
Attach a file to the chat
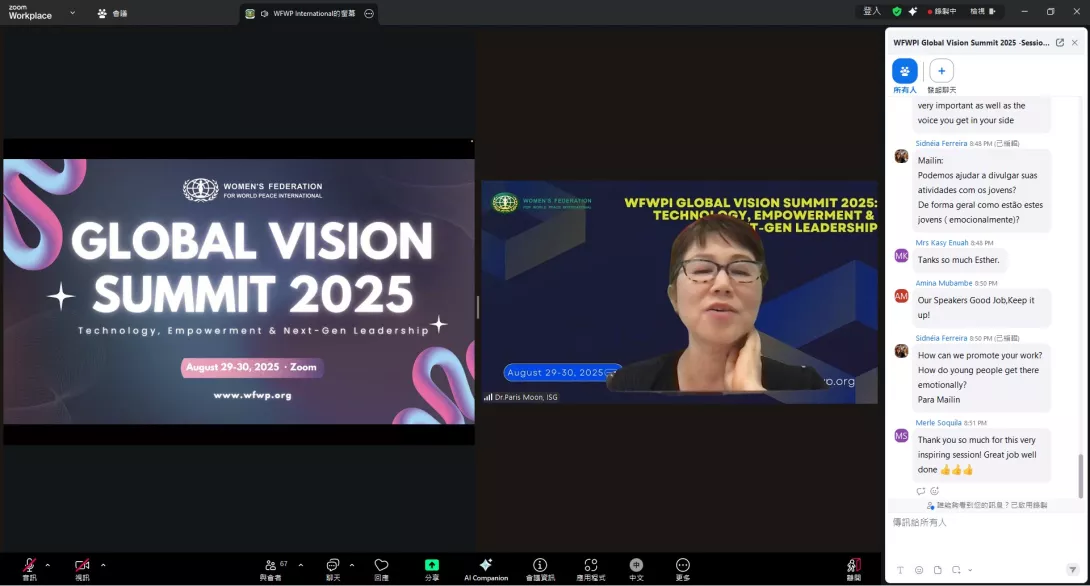(938, 570)
